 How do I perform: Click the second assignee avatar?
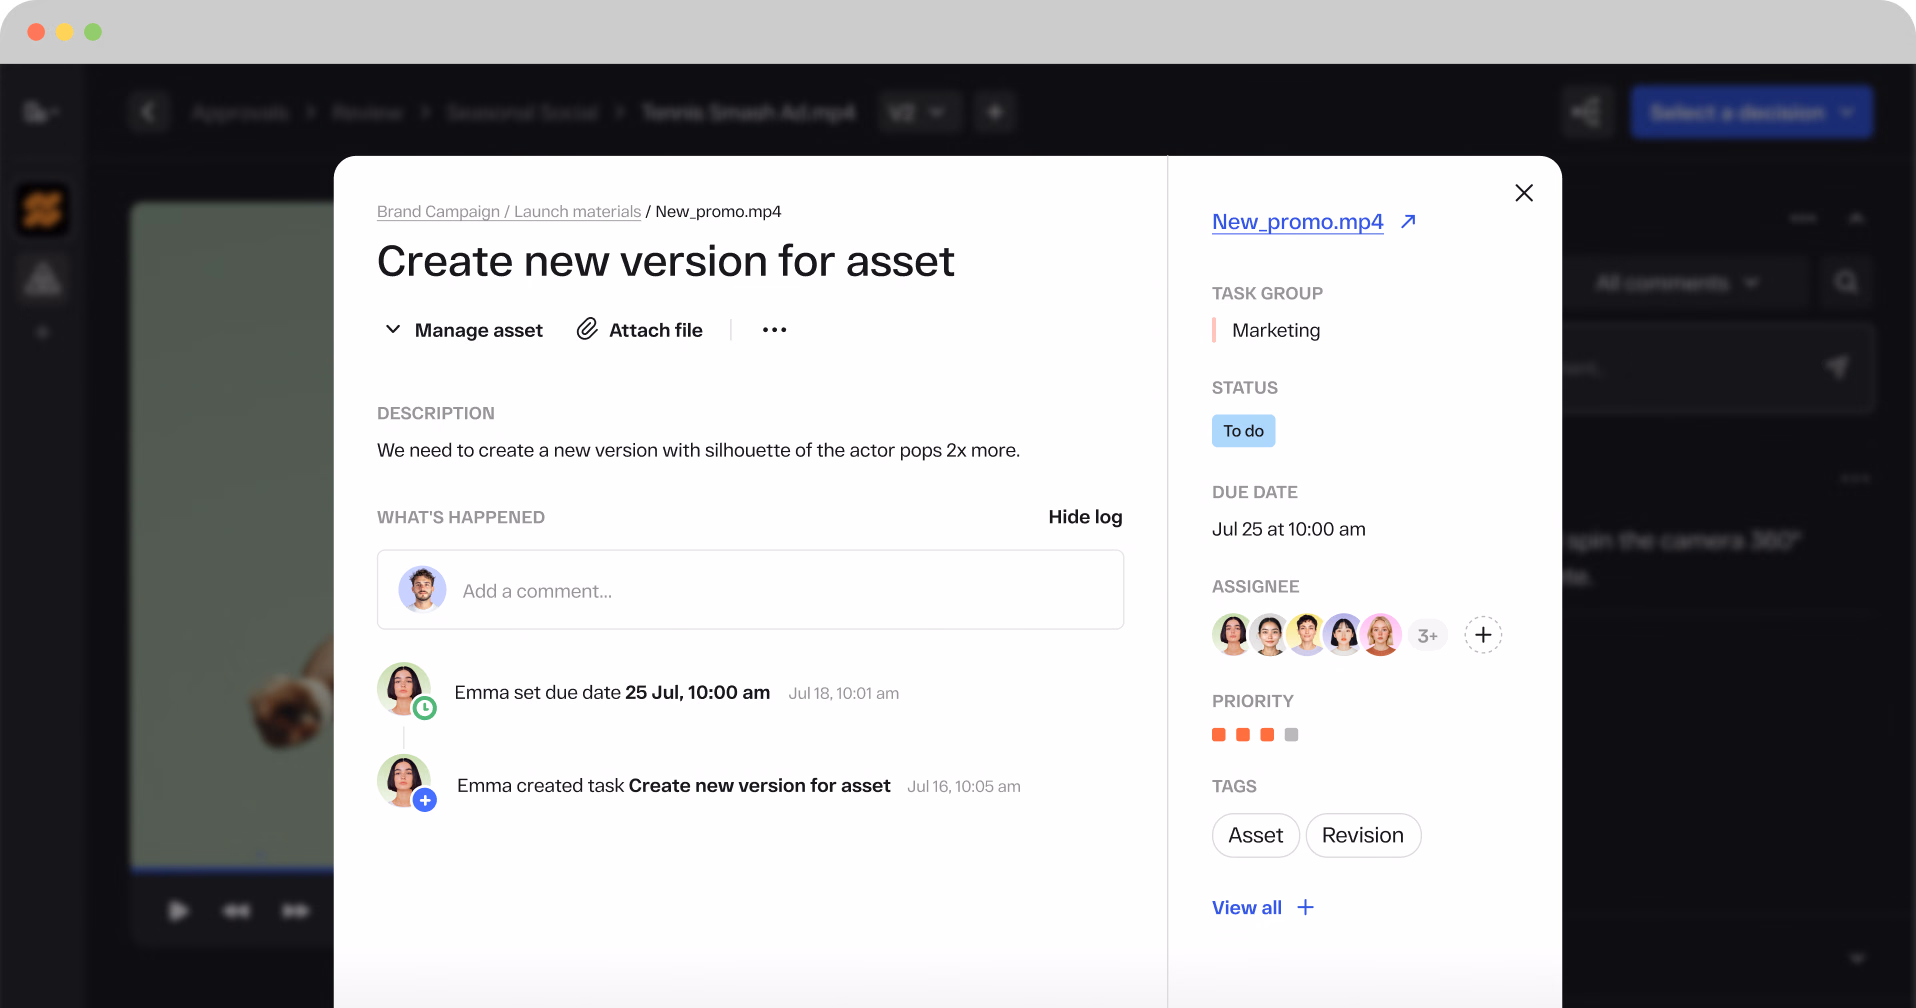click(x=1269, y=634)
